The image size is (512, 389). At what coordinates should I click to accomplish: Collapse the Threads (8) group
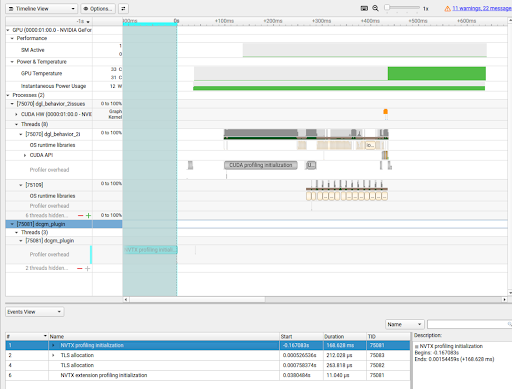pyautogui.click(x=16, y=124)
